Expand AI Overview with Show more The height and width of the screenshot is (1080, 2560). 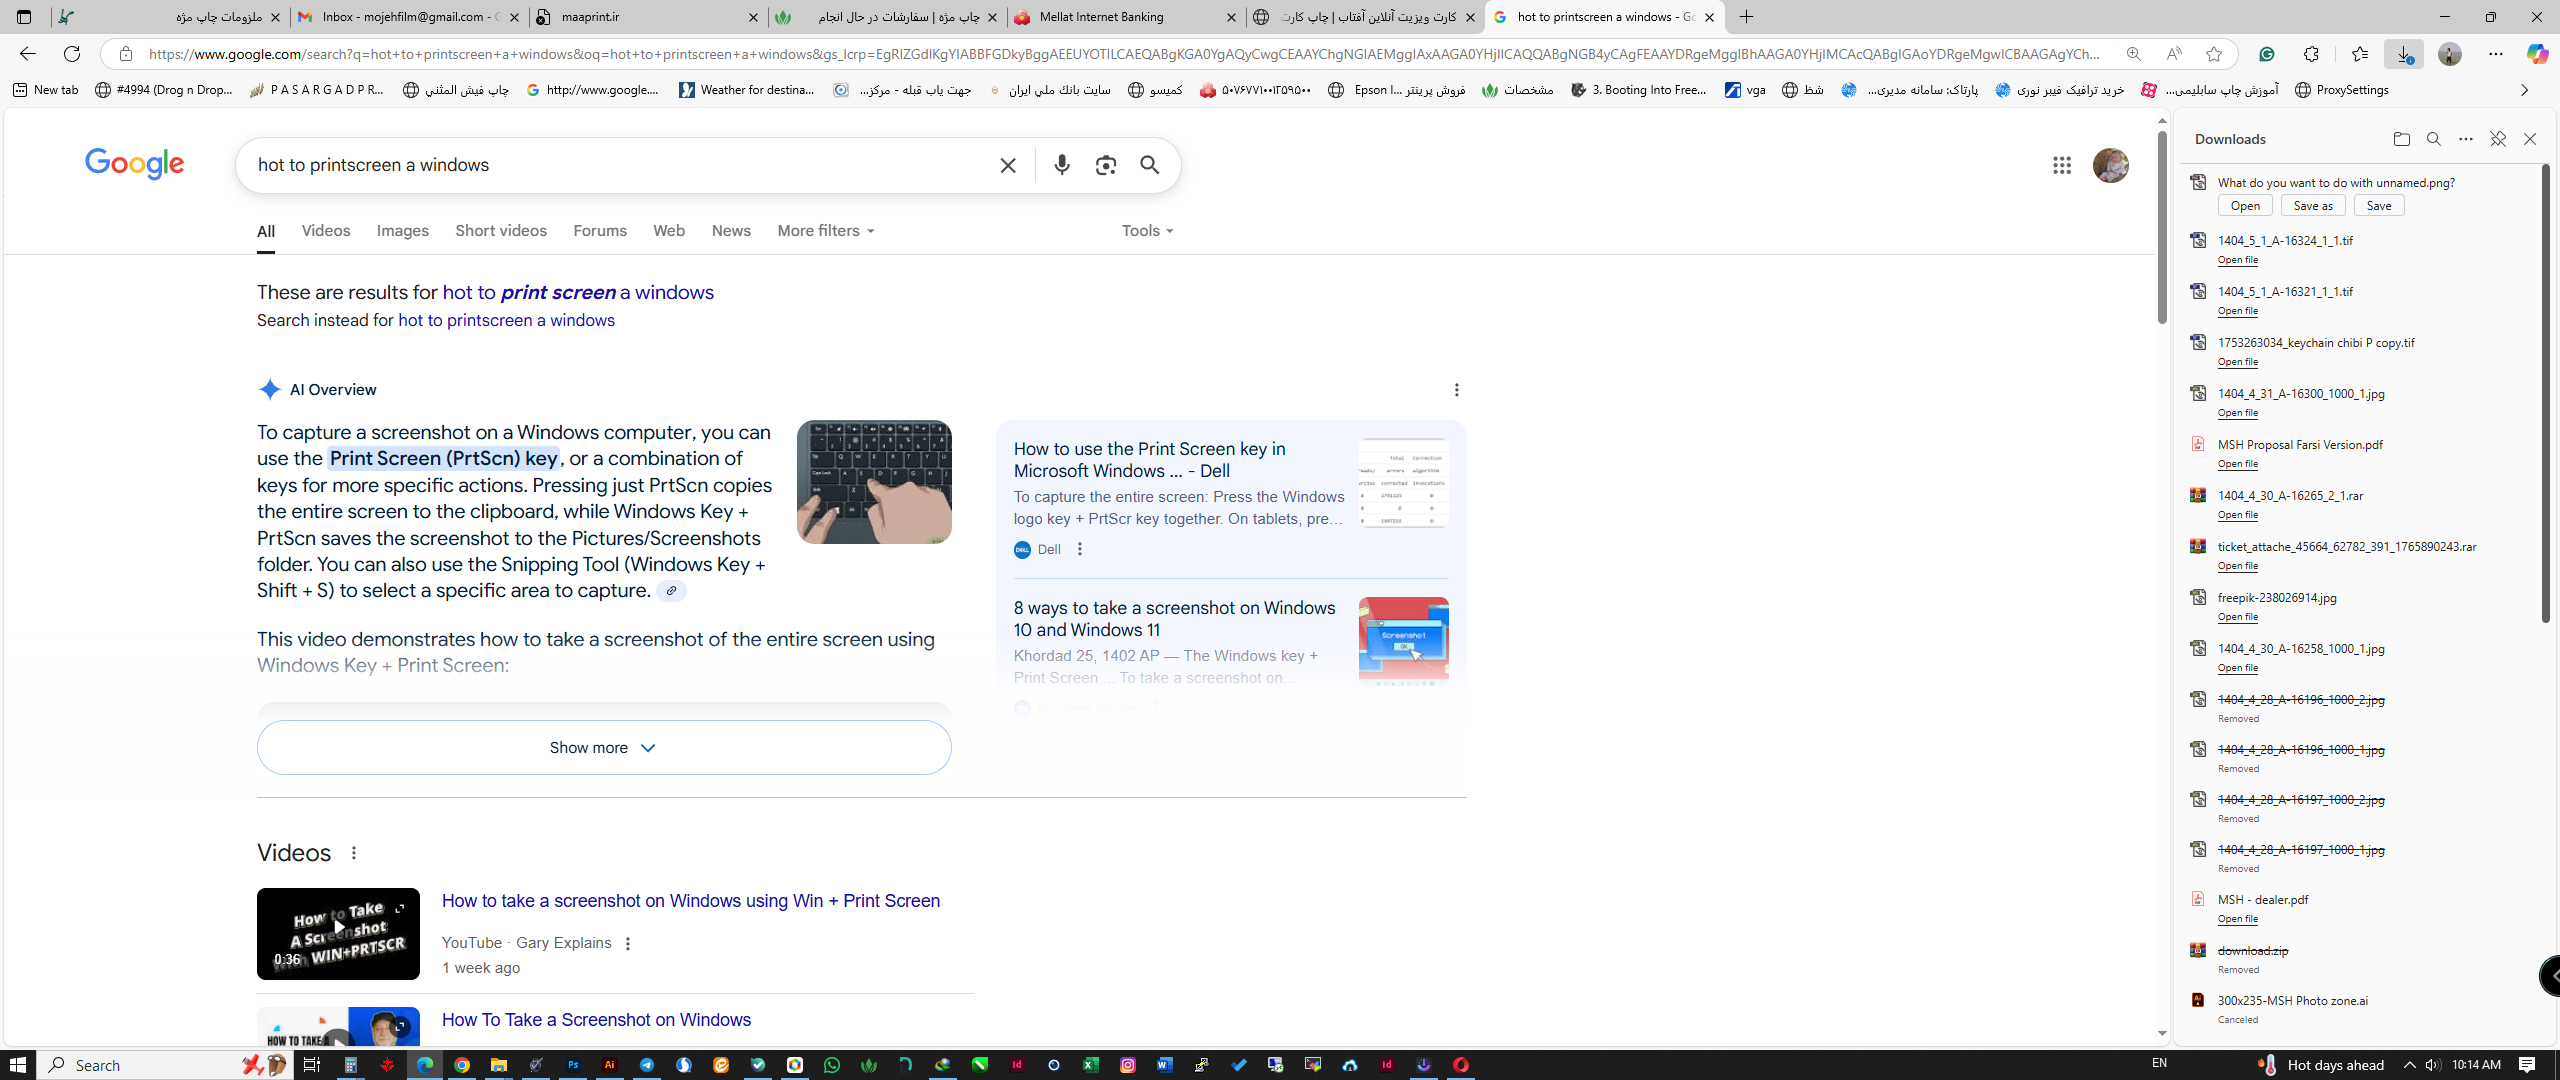[603, 748]
